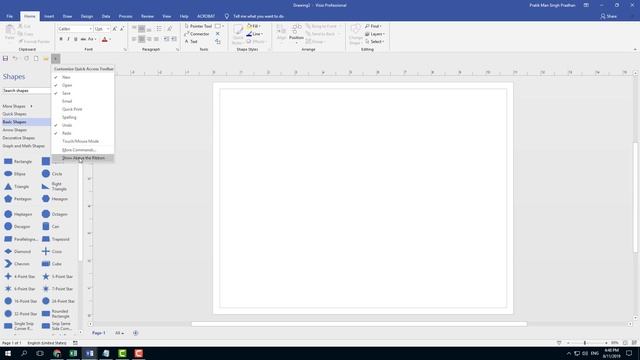This screenshot has width=640, height=360.
Task: Pick the Cube shape
Action: pyautogui.click(x=52, y=264)
